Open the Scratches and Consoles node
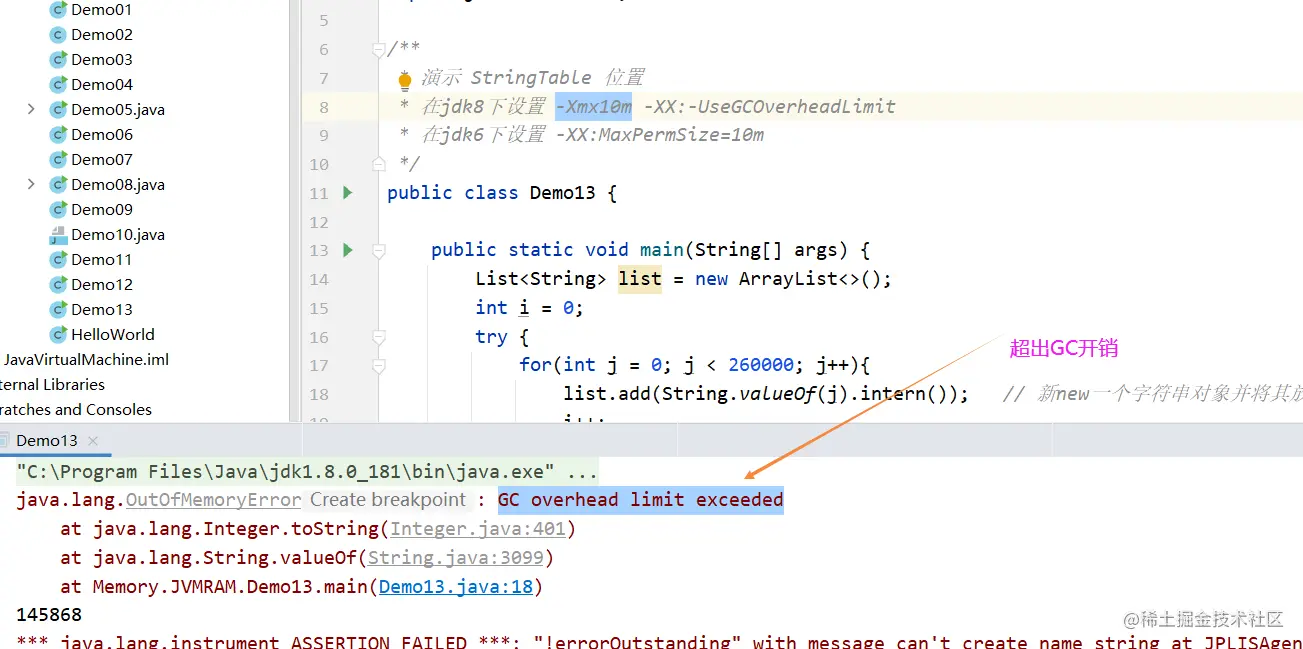The height and width of the screenshot is (649, 1303). click(76, 410)
